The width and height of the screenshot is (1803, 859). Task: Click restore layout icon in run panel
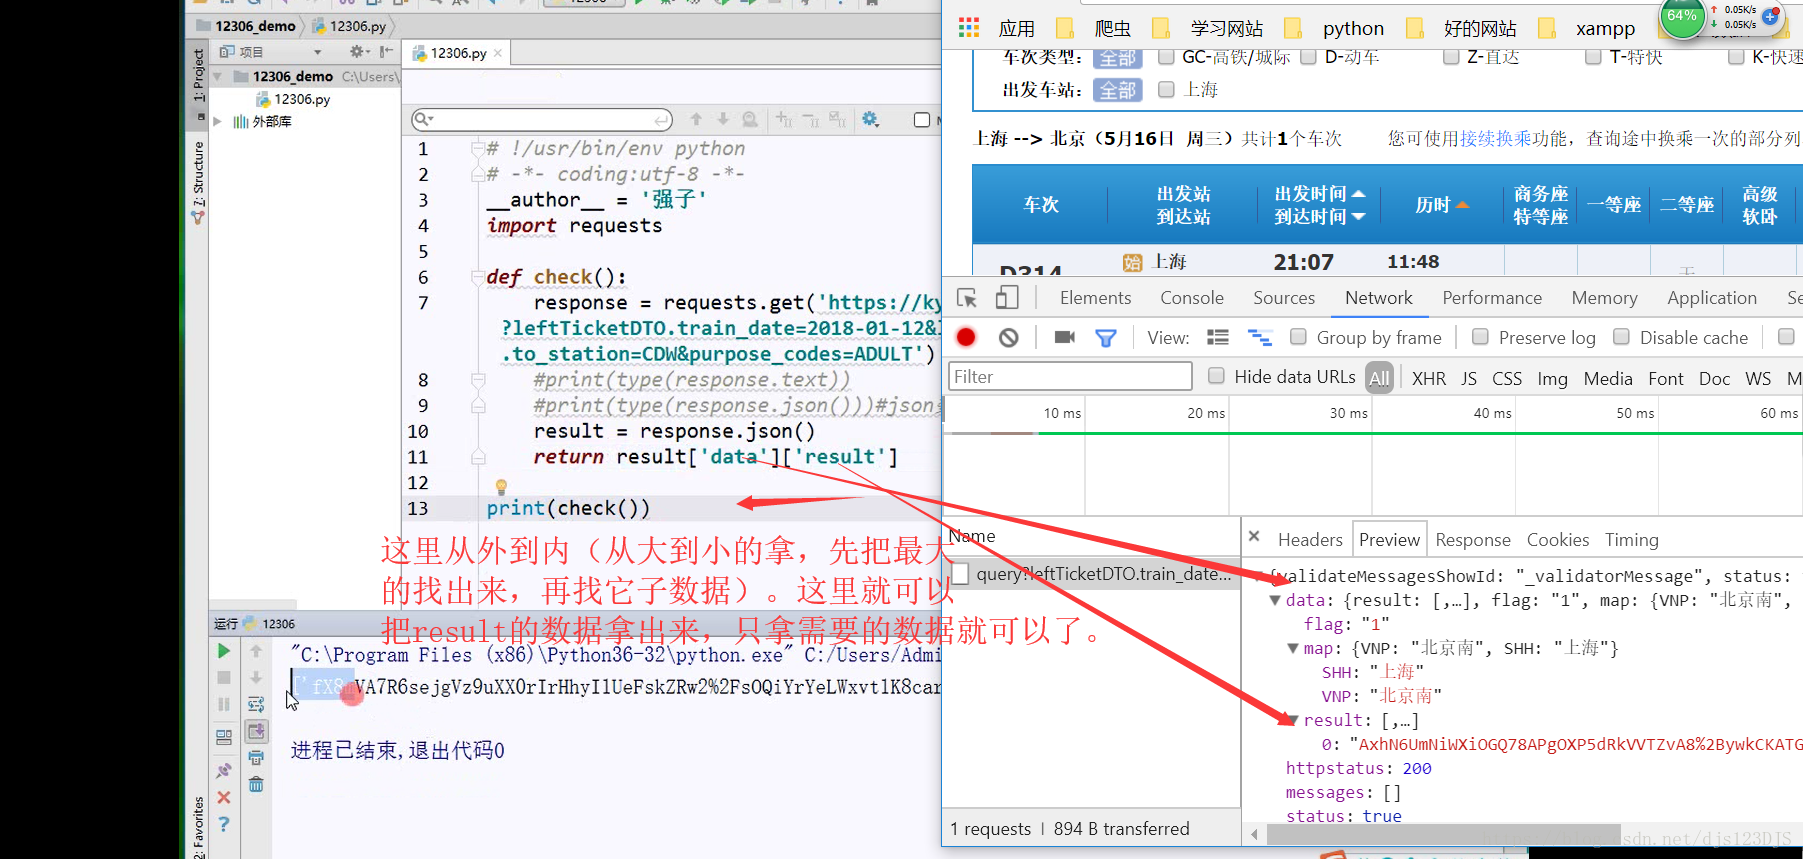coord(224,738)
